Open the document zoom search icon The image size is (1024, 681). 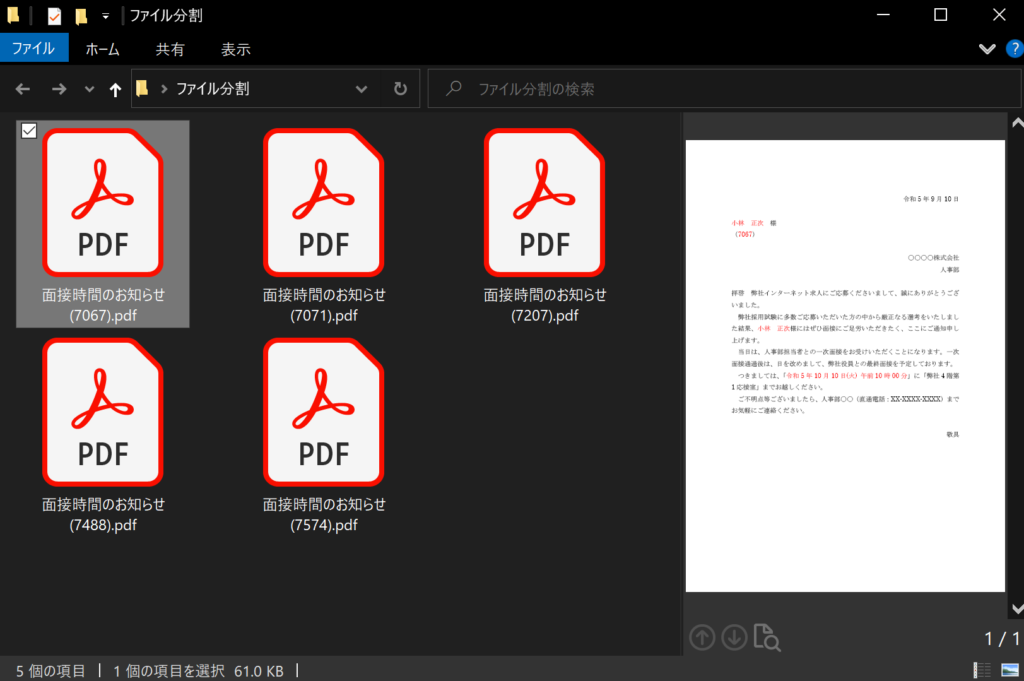click(767, 637)
